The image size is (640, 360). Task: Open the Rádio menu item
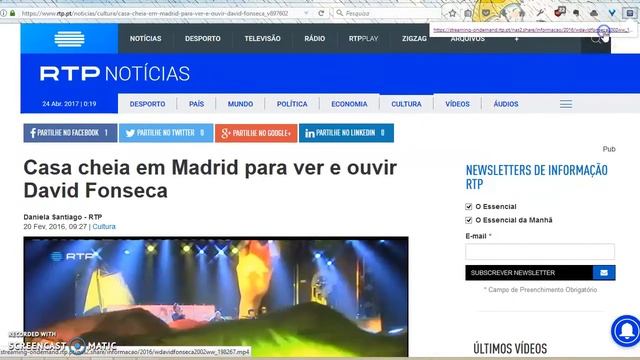[315, 39]
